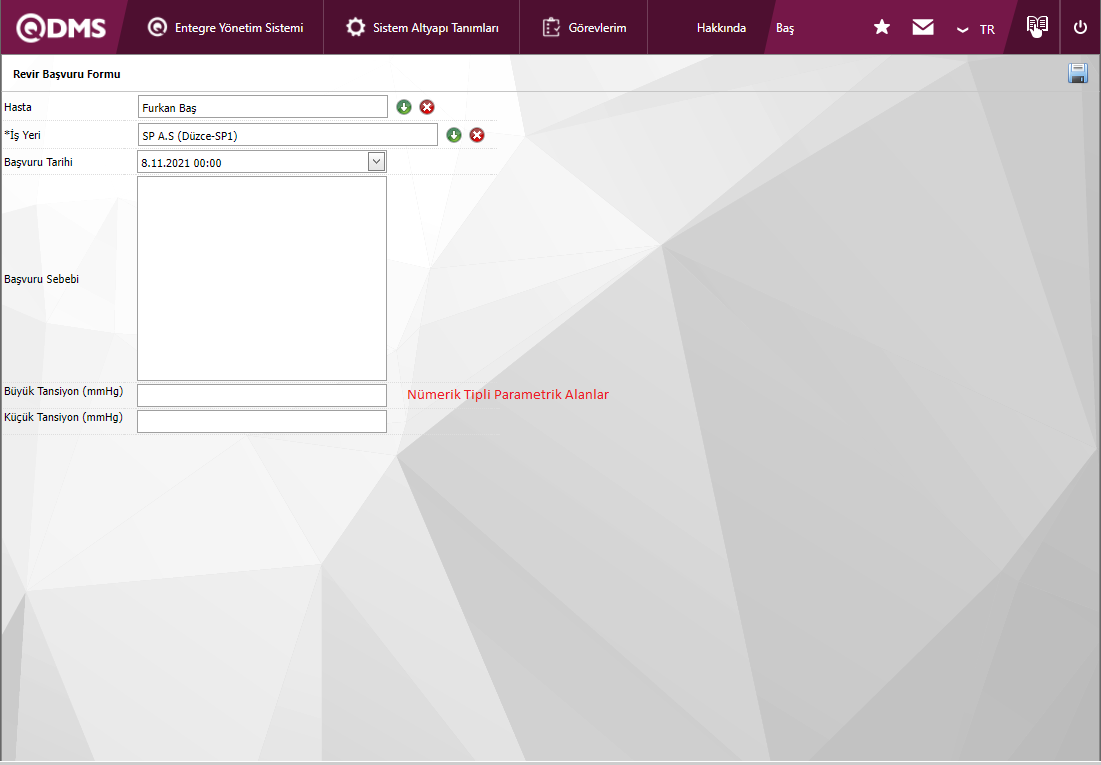
Task: Save the form with the floppy disk icon
Action: 1078,73
